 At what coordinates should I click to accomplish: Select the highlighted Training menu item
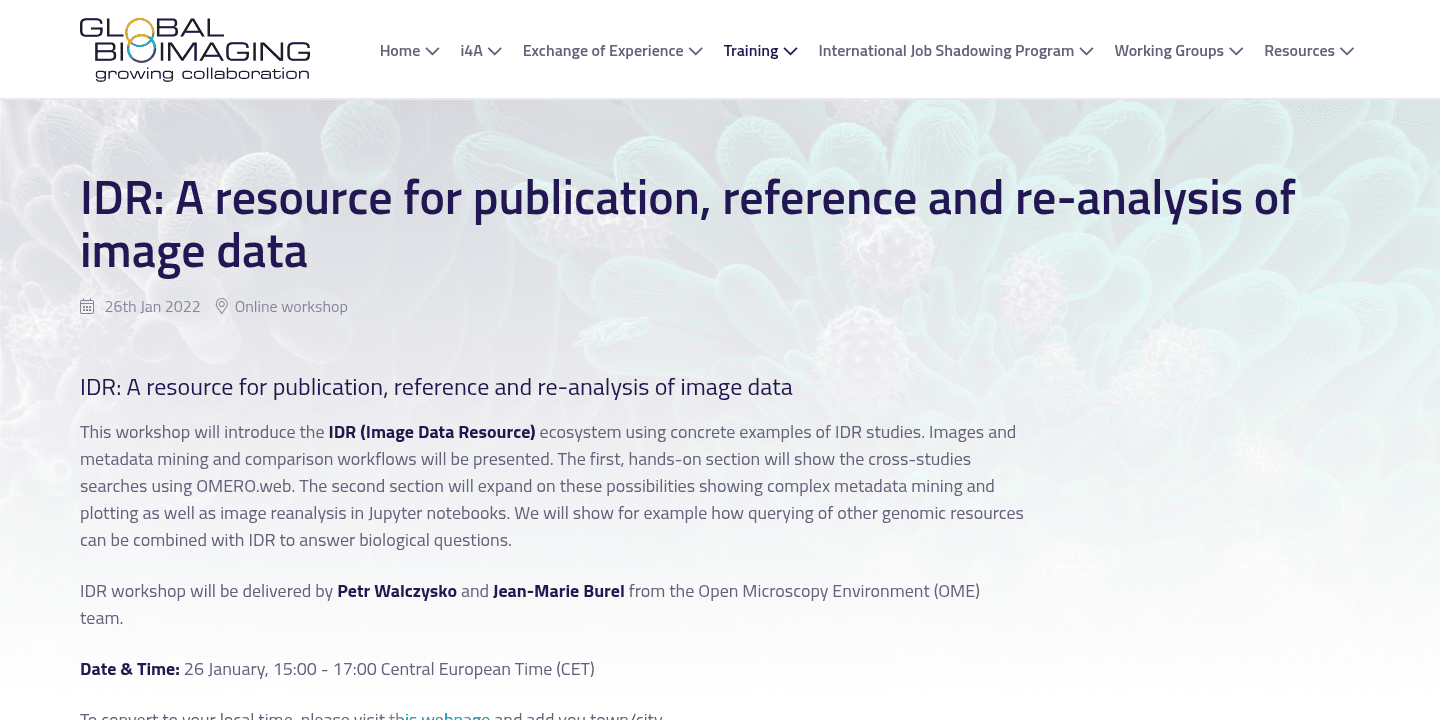751,50
